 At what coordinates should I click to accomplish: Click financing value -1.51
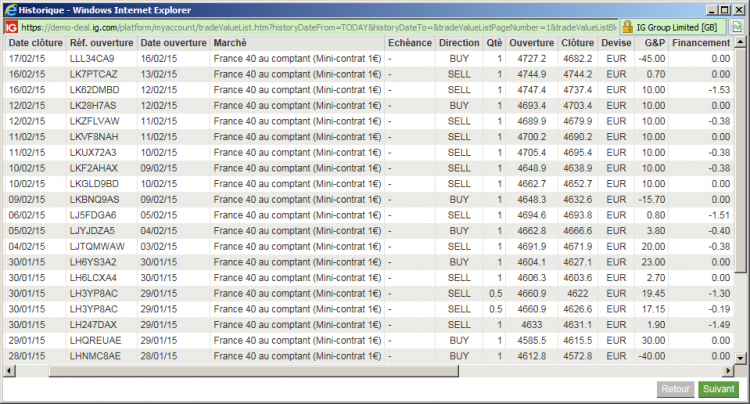point(719,215)
